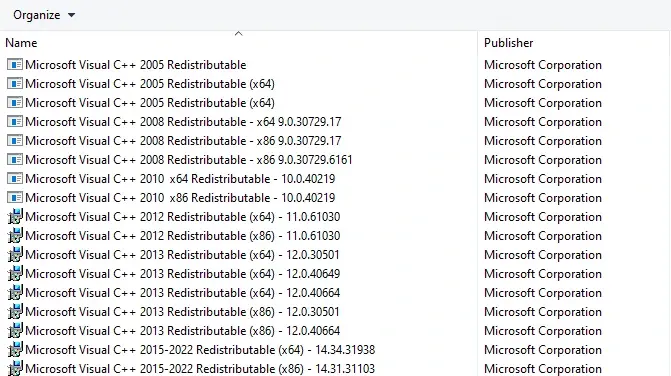
Task: Select 'Visual C++ 2012 Redistributable (x64) - 11.0.61030' name
Action: pos(183,216)
